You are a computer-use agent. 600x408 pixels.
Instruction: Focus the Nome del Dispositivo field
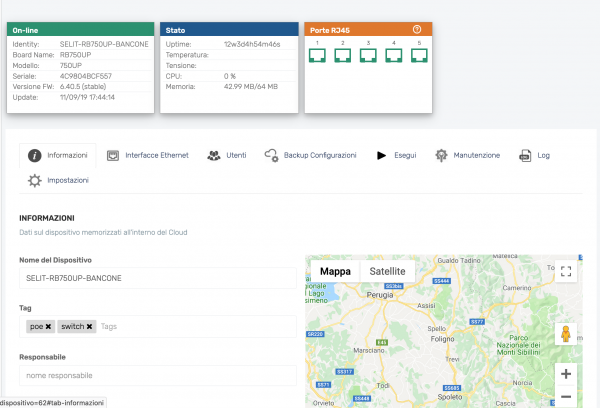(158, 278)
